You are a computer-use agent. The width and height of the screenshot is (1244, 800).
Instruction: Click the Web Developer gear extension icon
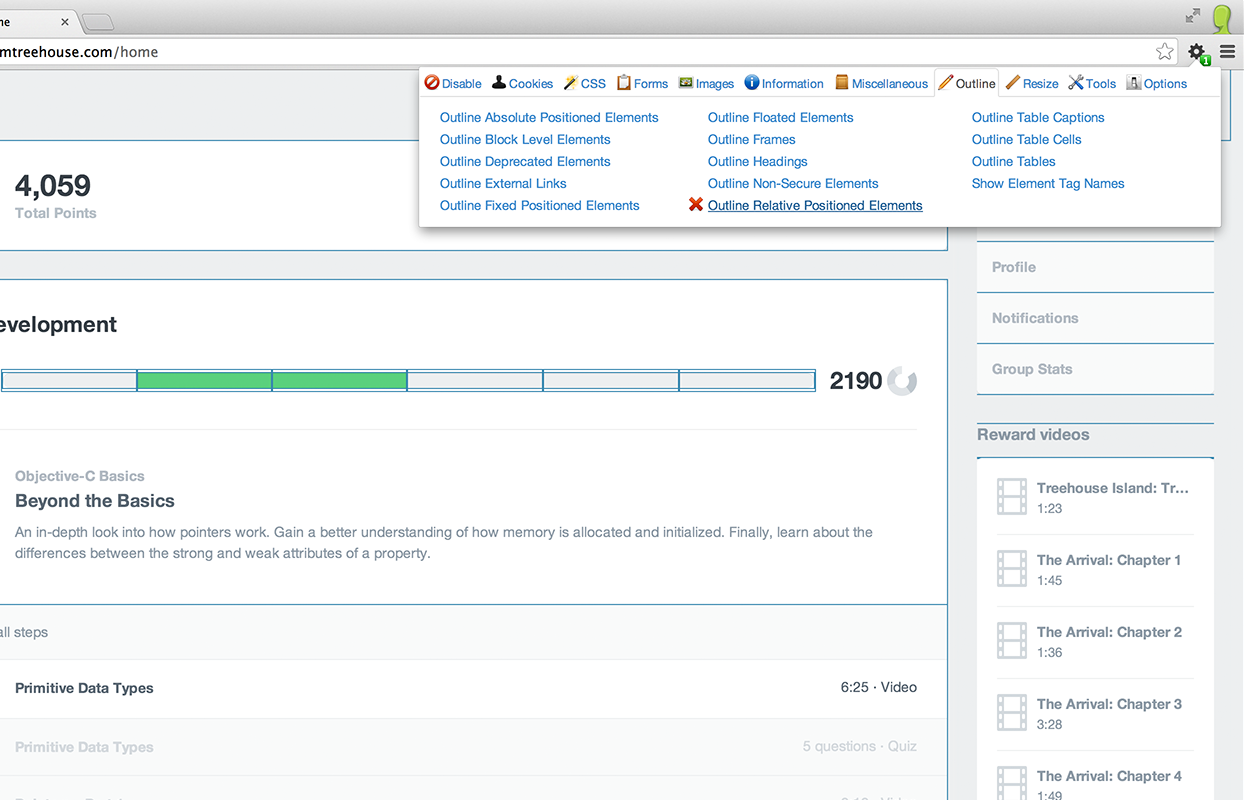click(1196, 52)
